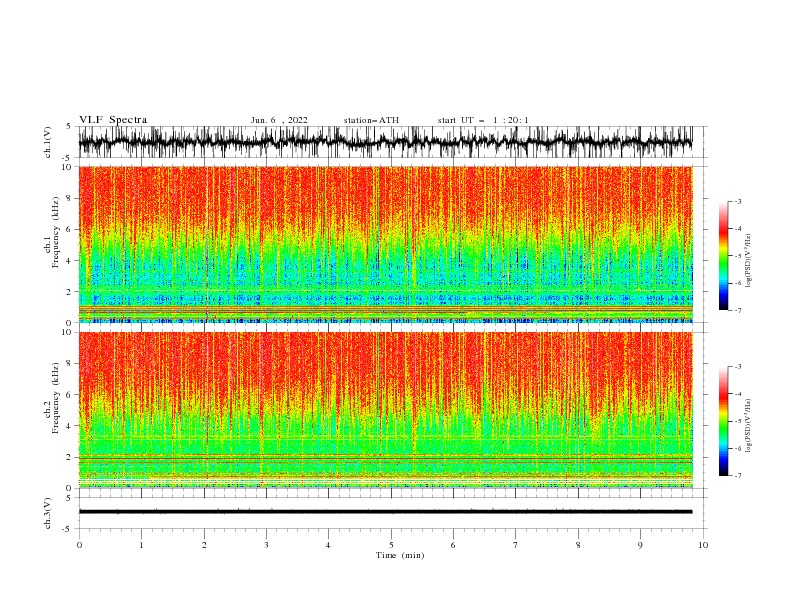
Task: Click the 'Time (min)' axis label
Action: (x=400, y=555)
